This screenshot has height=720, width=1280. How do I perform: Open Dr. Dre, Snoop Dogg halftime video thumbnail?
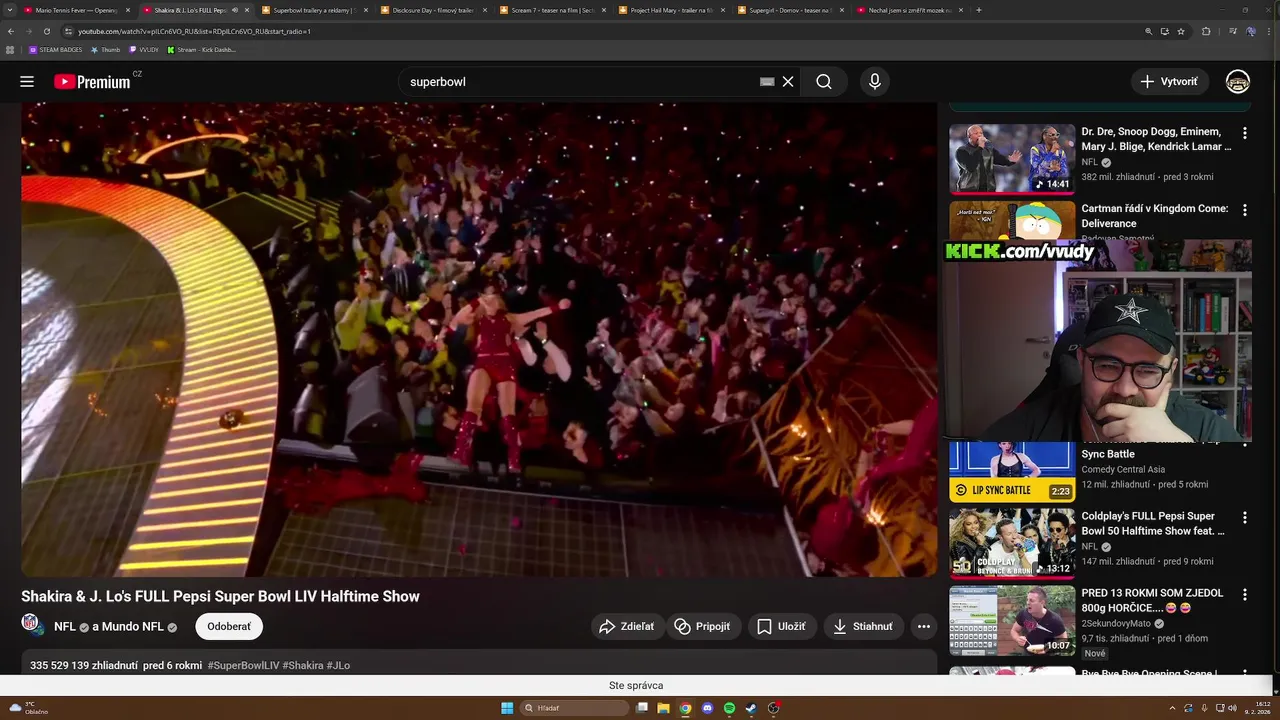point(1012,158)
